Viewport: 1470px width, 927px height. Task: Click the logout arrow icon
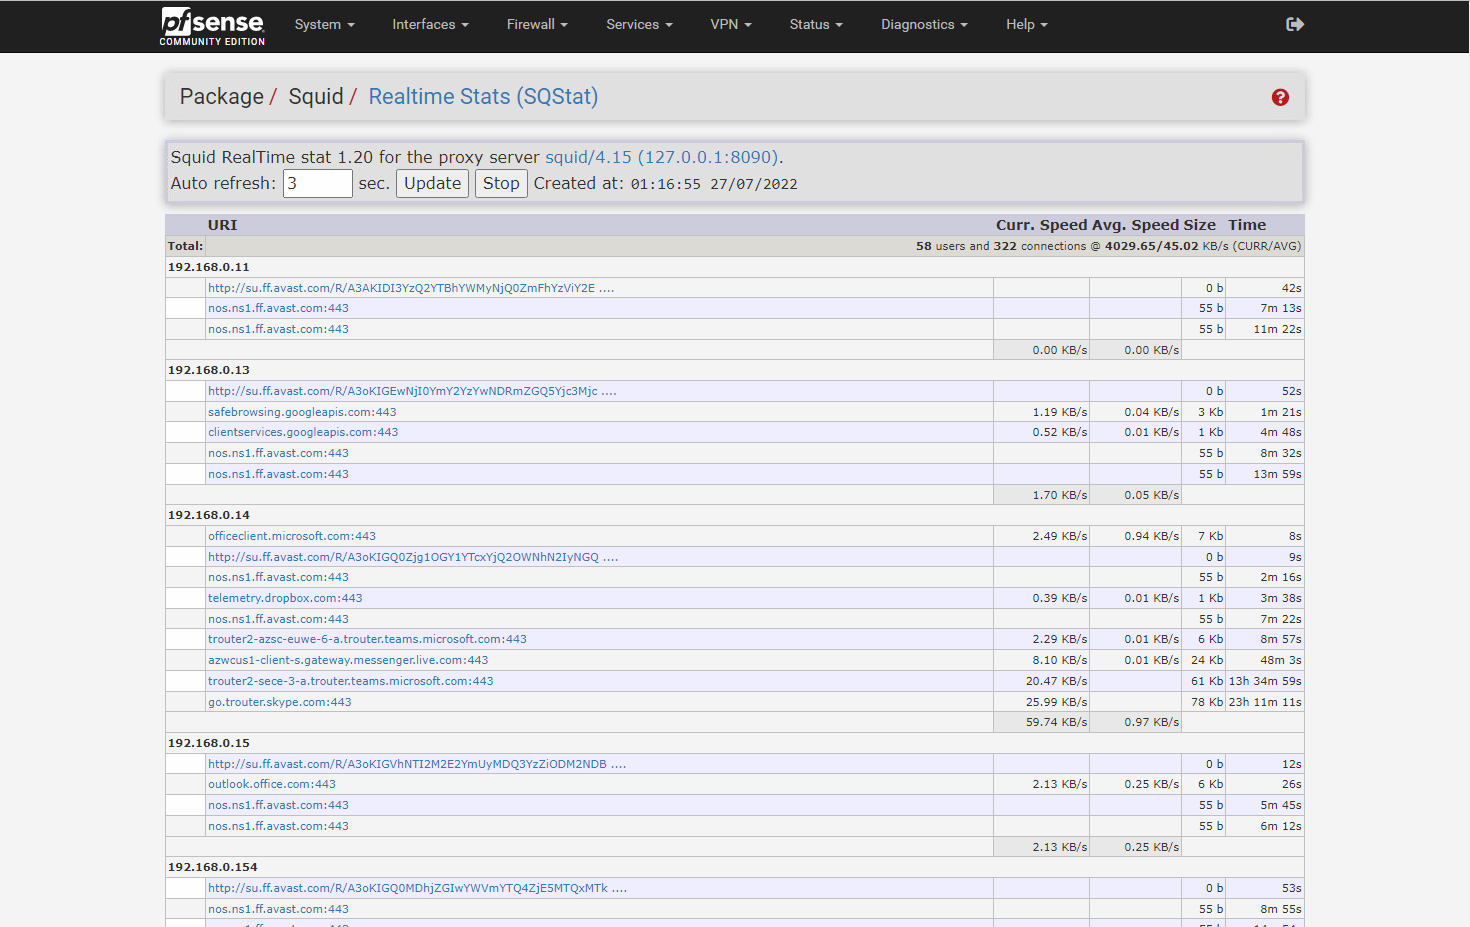click(x=1295, y=24)
